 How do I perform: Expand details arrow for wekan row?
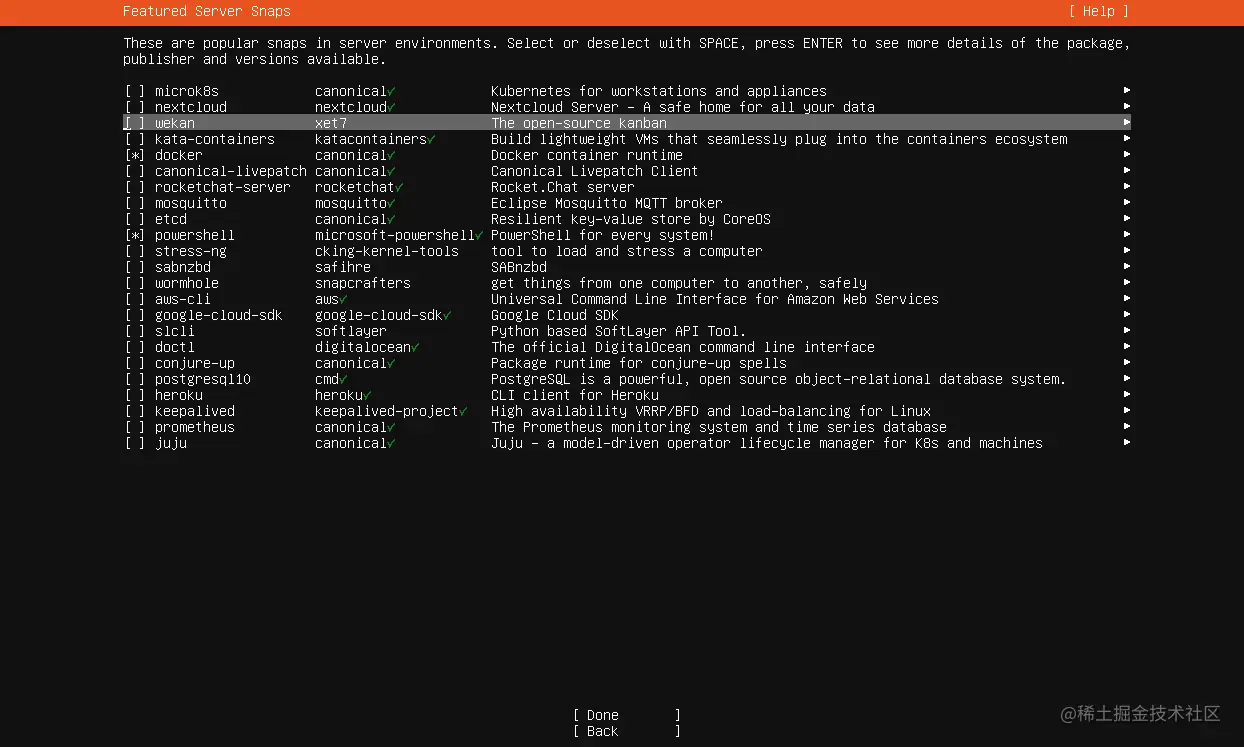[1127, 123]
